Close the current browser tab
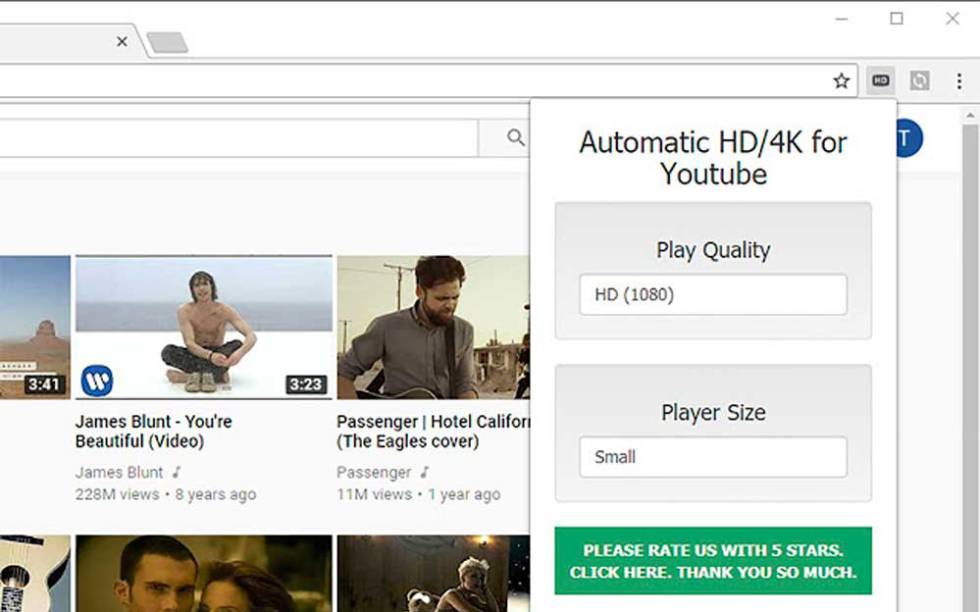The width and height of the screenshot is (980, 612). pyautogui.click(x=122, y=41)
